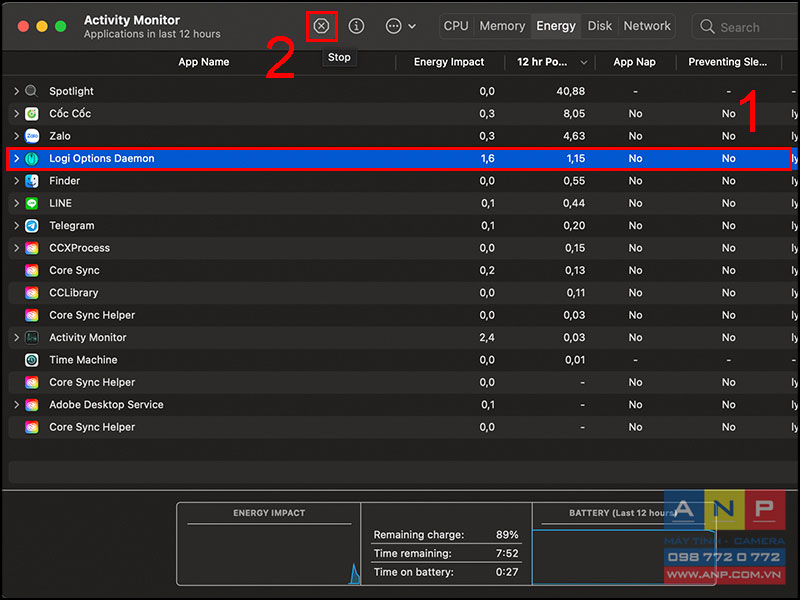Screen dimensions: 800x600
Task: Switch to the Disk tab
Action: pyautogui.click(x=599, y=26)
